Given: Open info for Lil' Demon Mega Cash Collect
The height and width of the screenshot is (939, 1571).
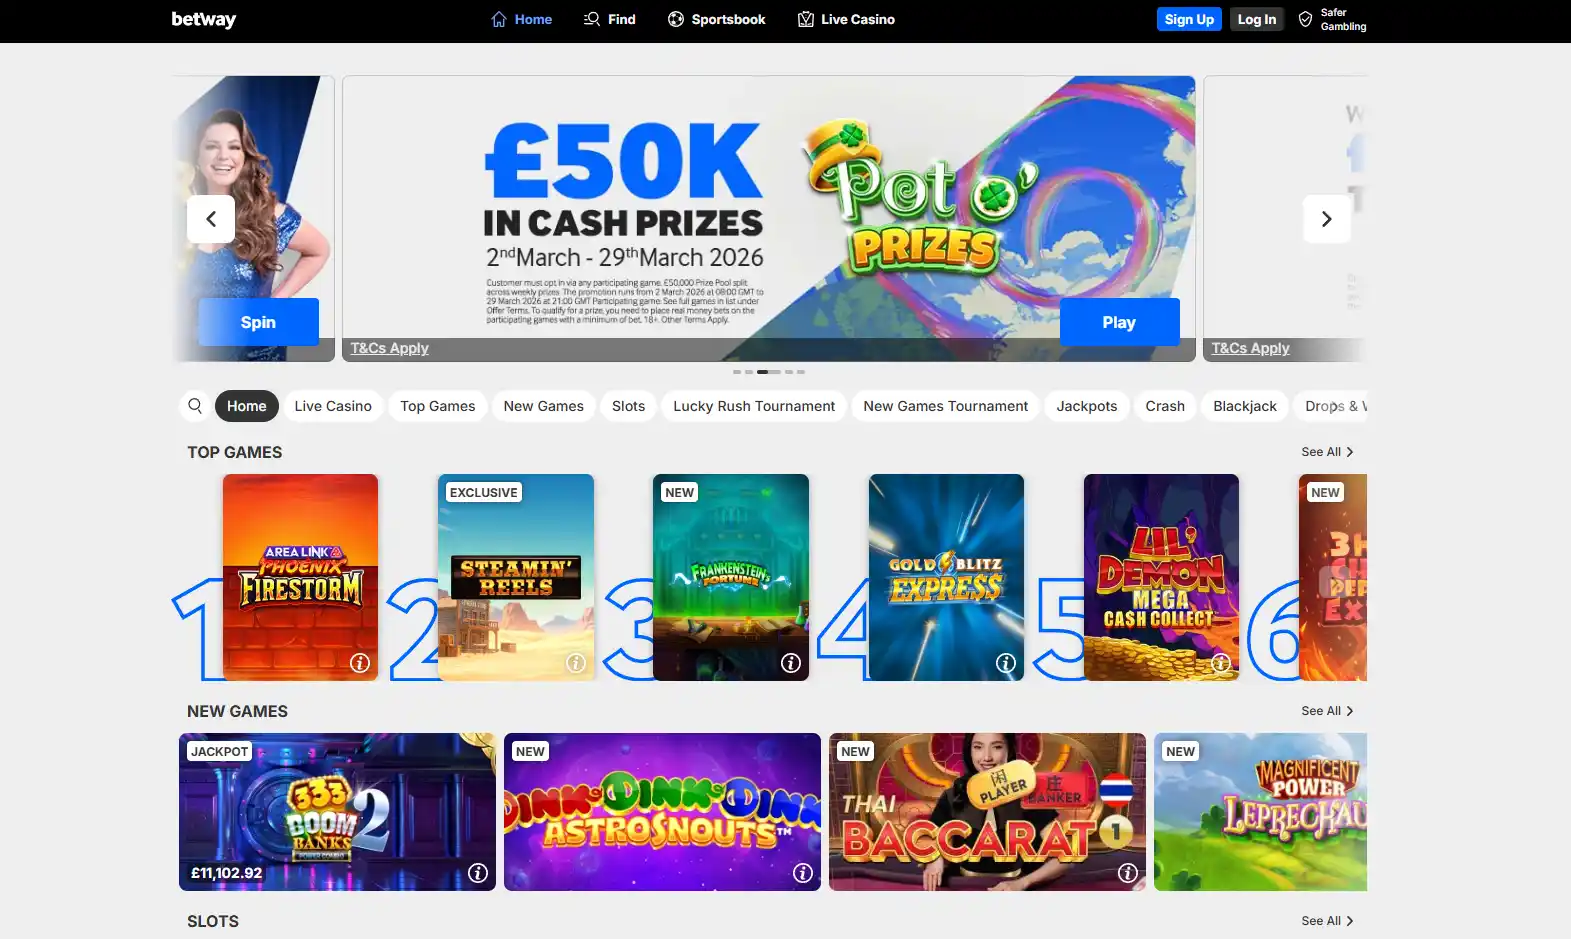Looking at the screenshot, I should click(x=1221, y=663).
